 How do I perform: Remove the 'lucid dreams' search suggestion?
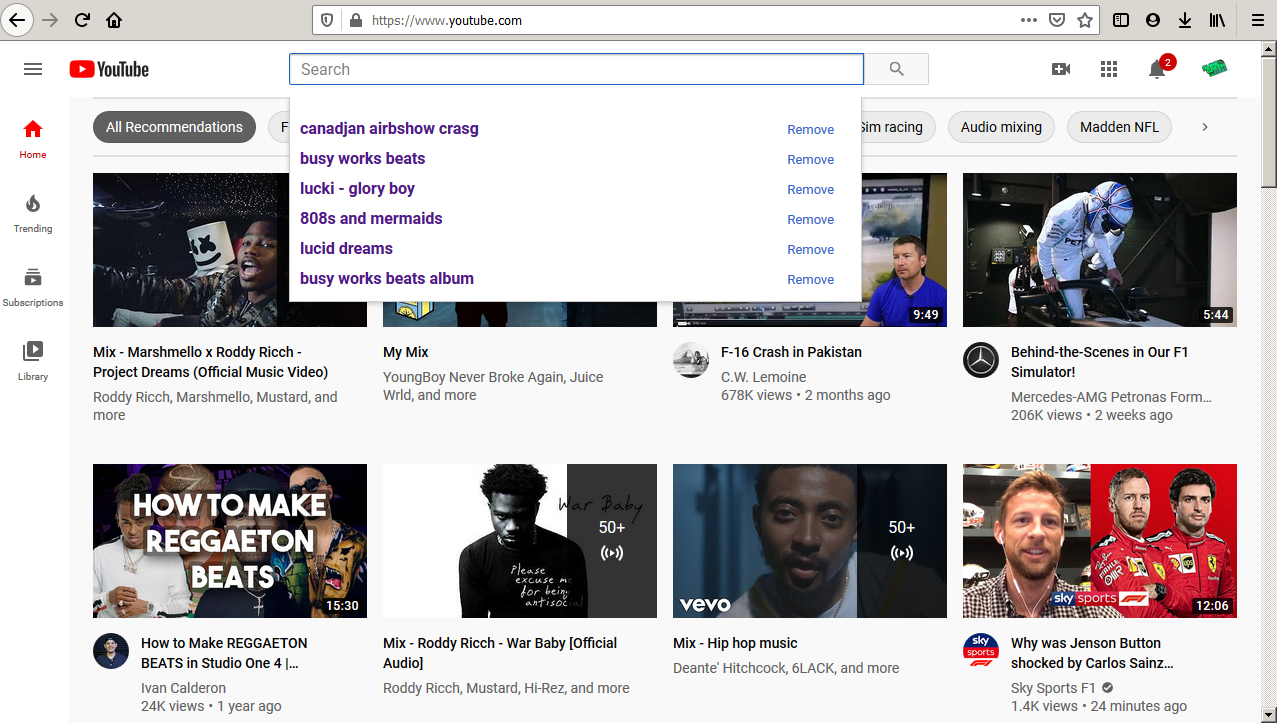(810, 249)
